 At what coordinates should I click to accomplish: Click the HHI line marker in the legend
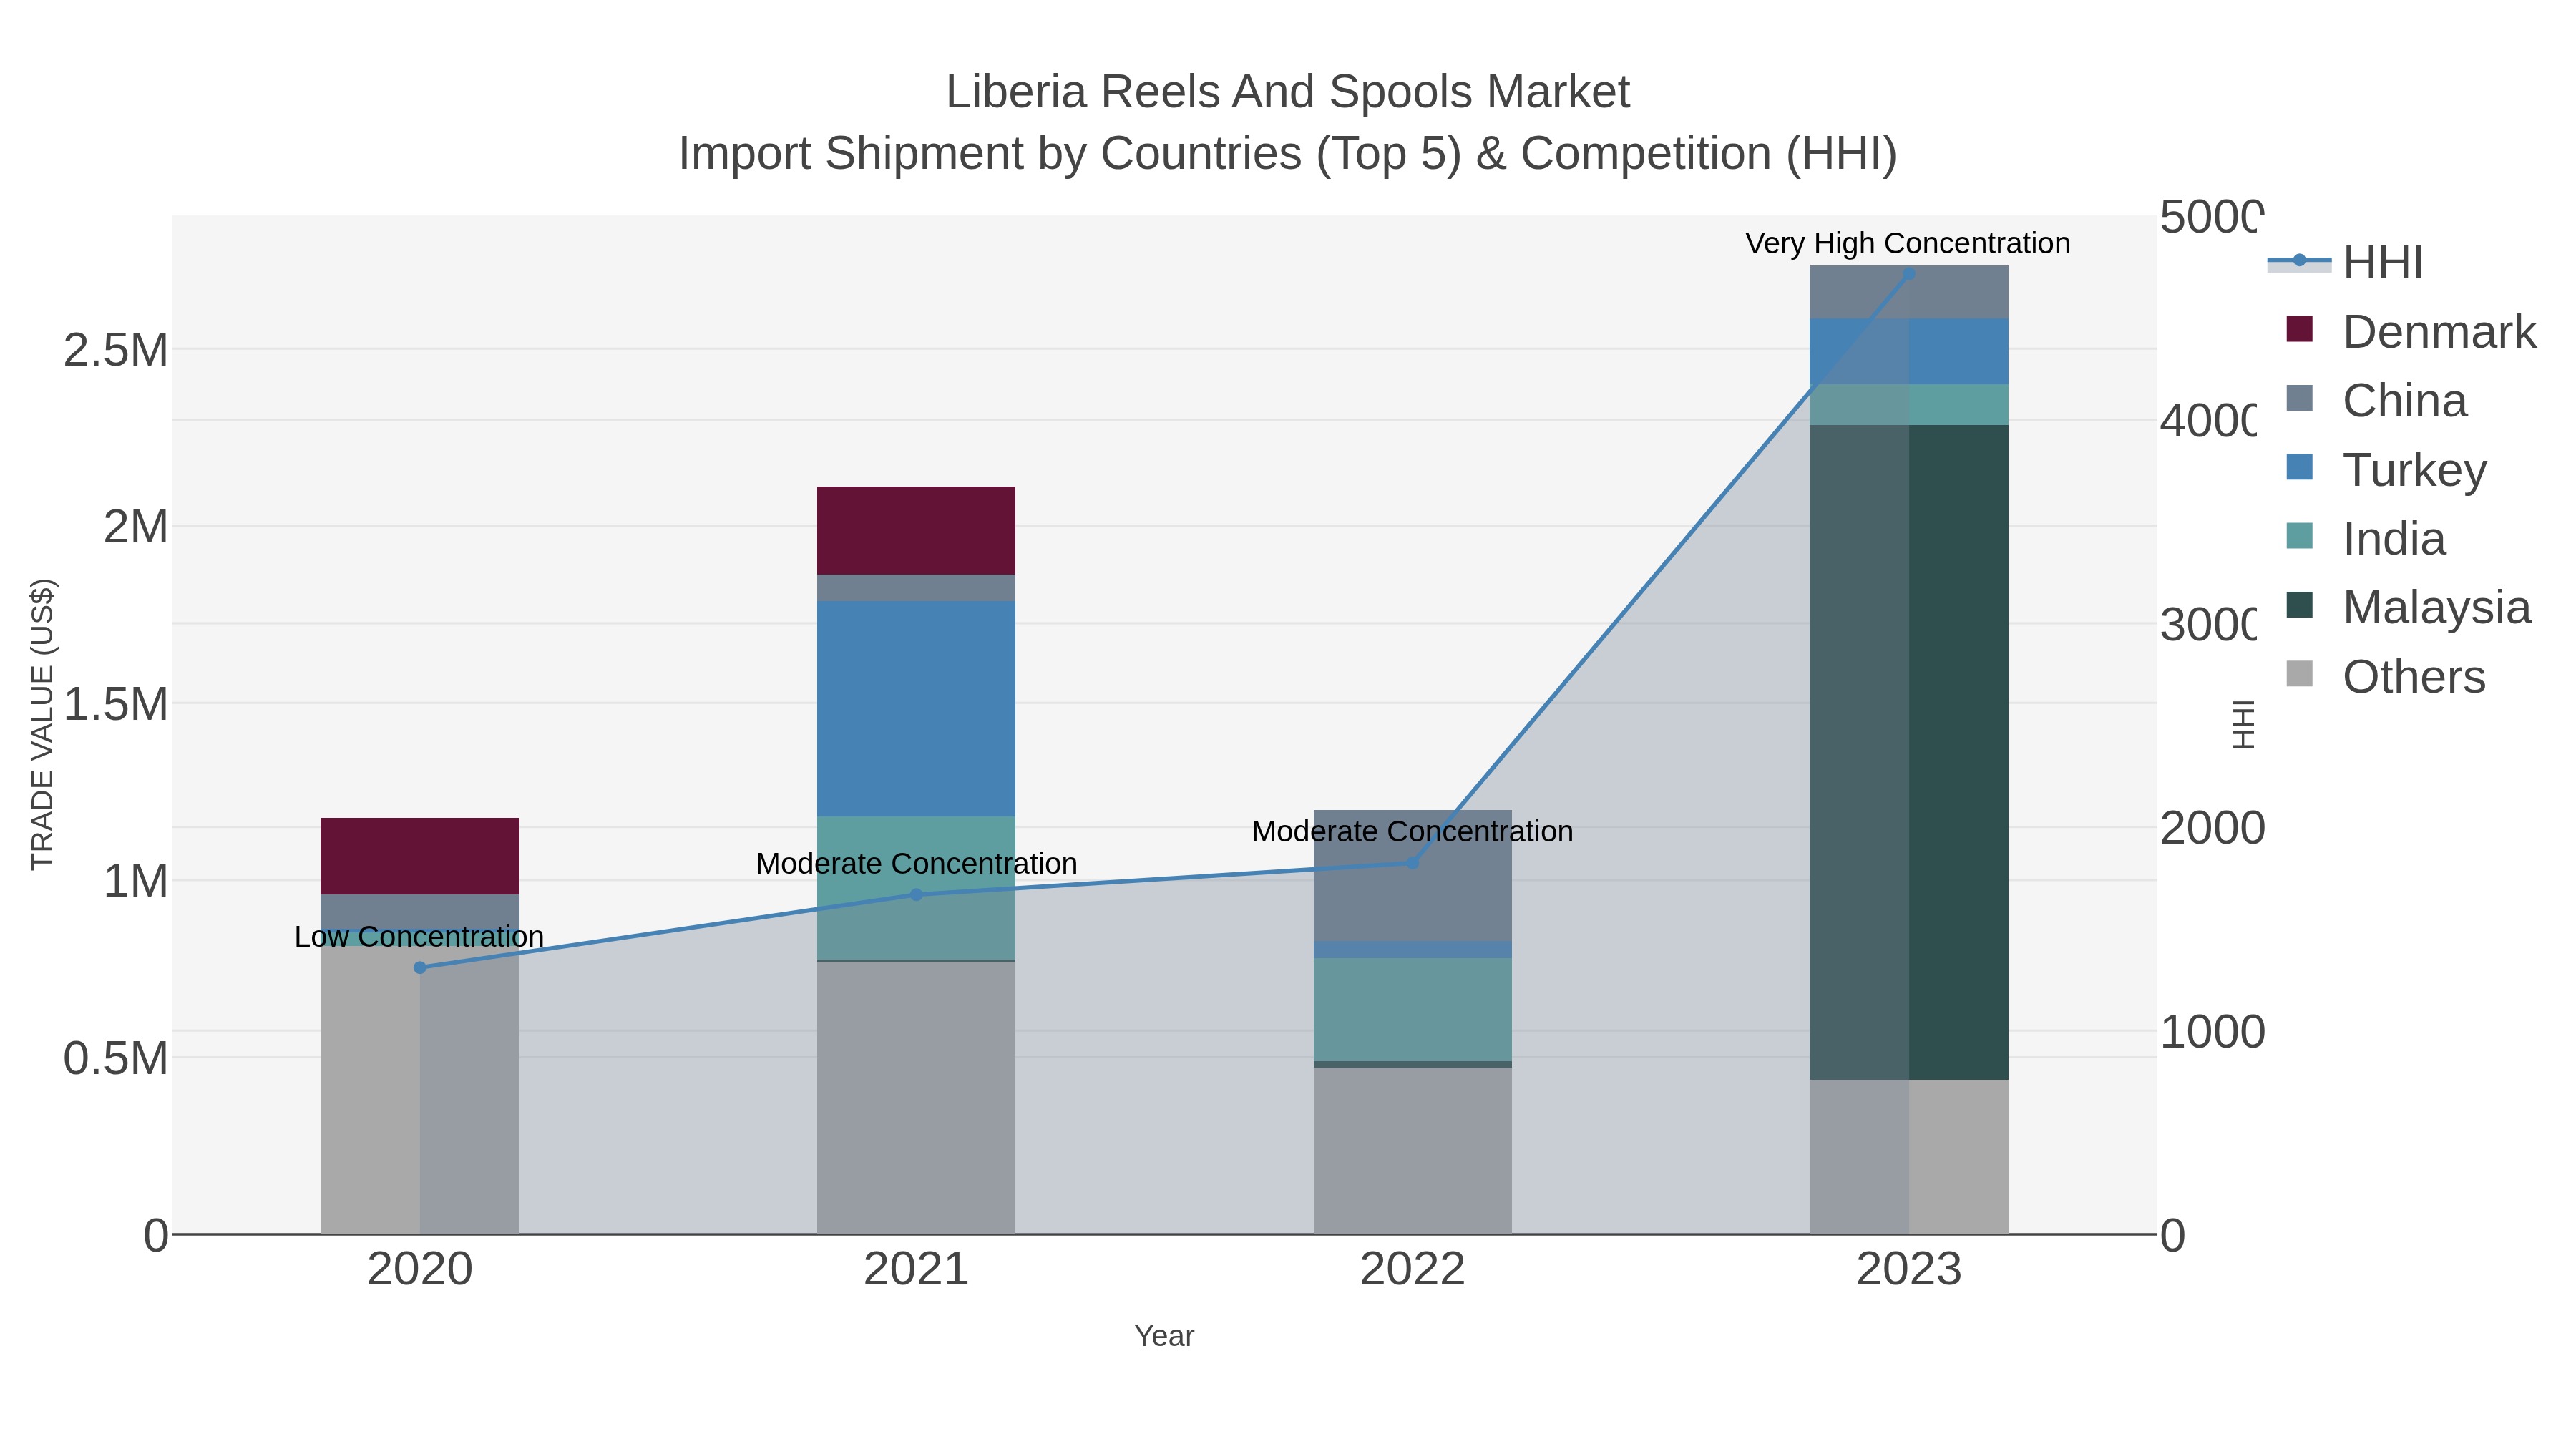[x=2299, y=260]
